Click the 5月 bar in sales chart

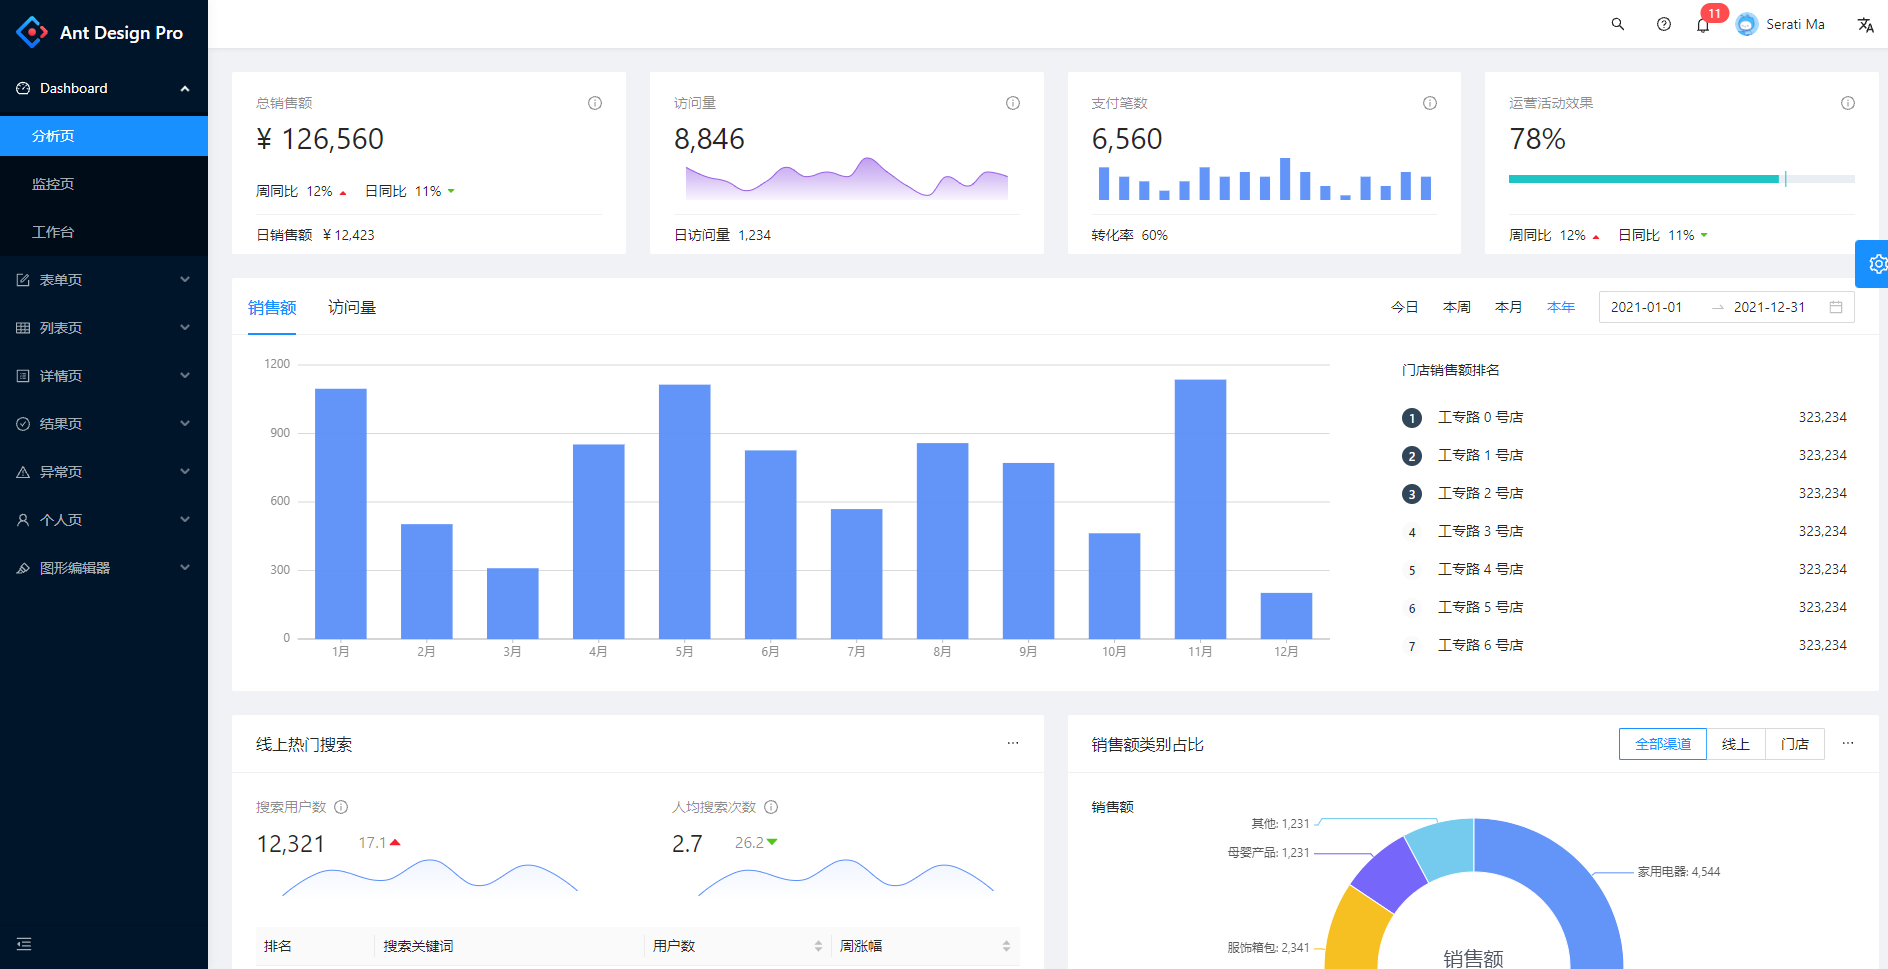(685, 511)
